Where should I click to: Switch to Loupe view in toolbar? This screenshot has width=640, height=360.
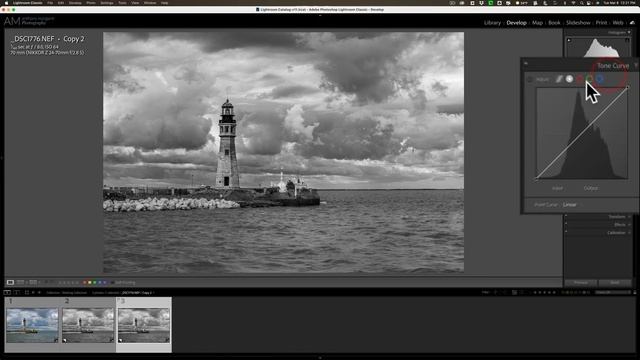(x=10, y=282)
